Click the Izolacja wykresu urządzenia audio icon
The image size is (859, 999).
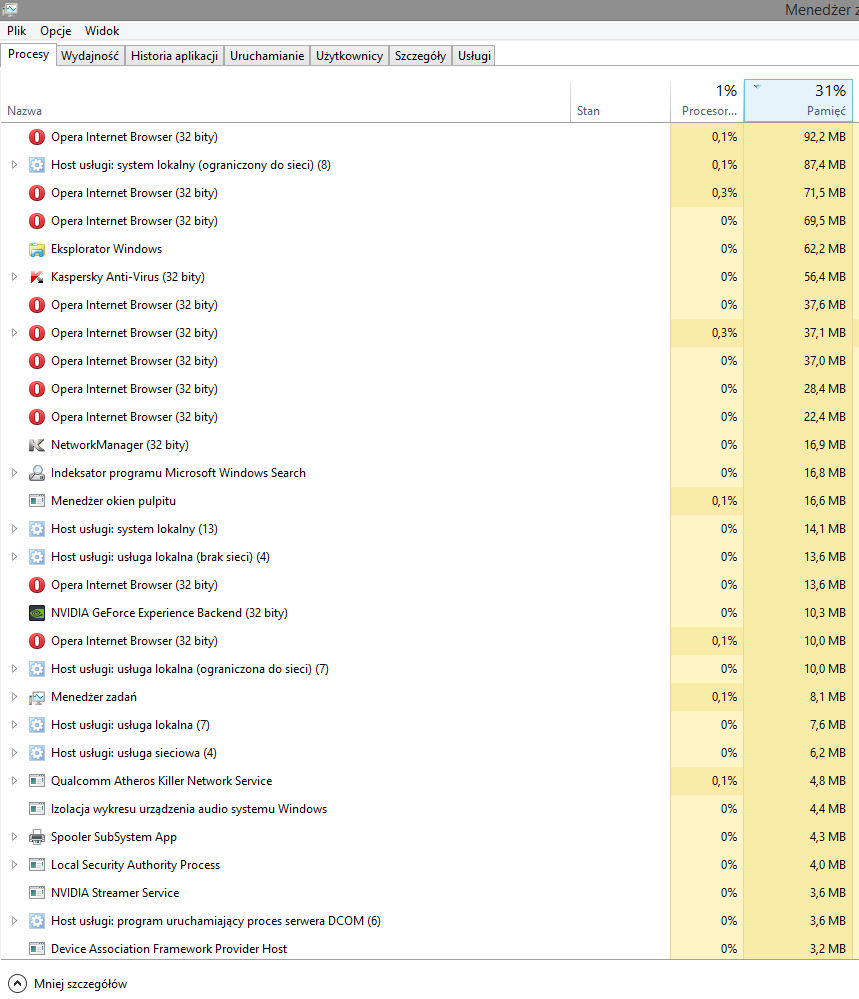pyautogui.click(x=37, y=809)
